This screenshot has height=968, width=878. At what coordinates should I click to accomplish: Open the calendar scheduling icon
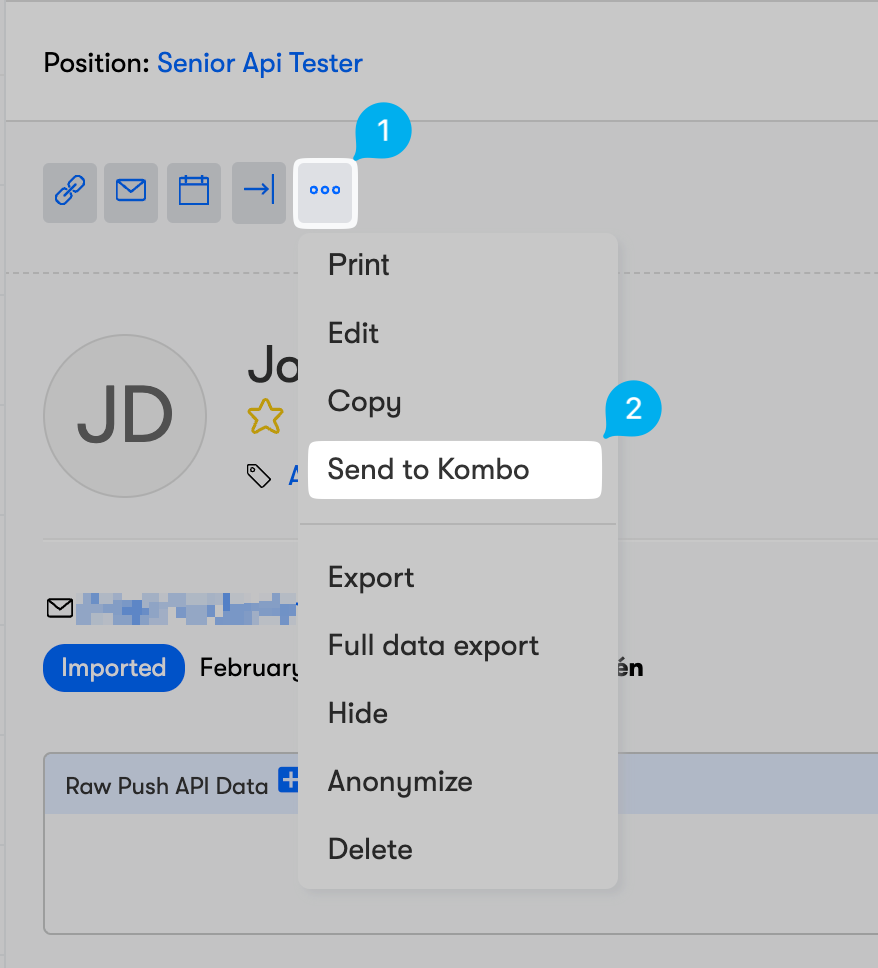point(194,190)
